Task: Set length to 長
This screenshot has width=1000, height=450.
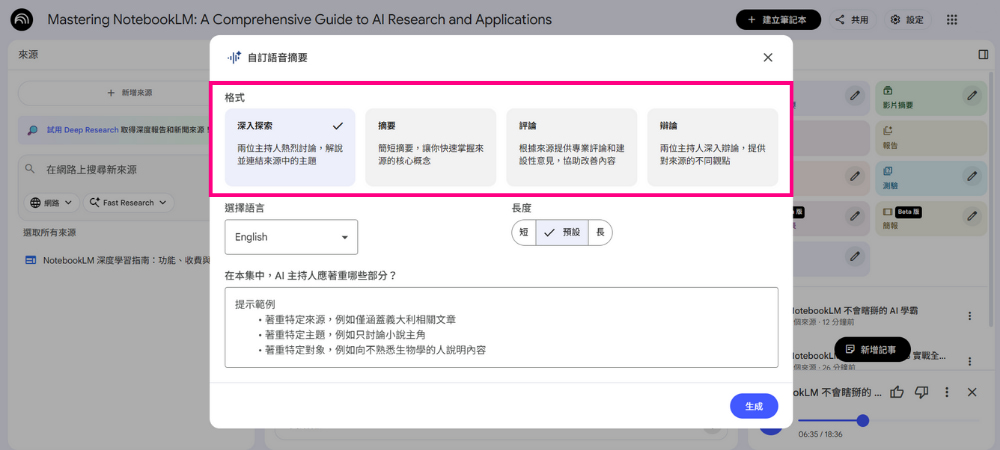Action: (600, 232)
